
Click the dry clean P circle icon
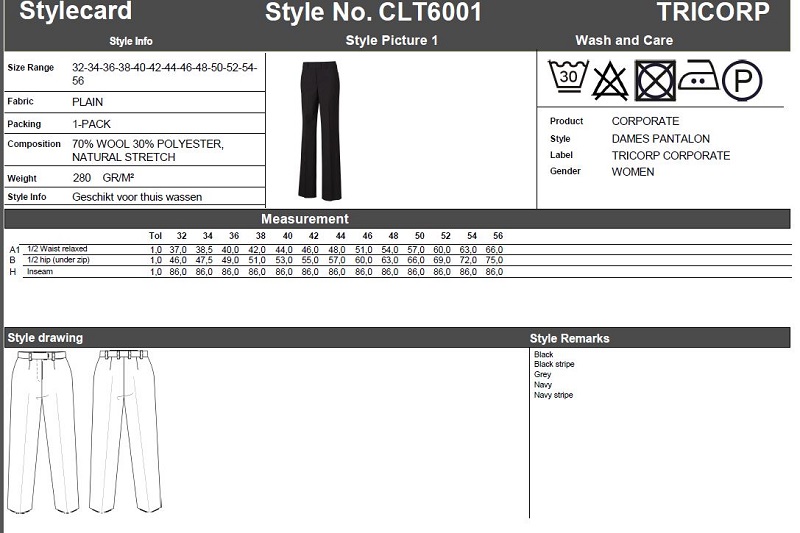point(741,81)
